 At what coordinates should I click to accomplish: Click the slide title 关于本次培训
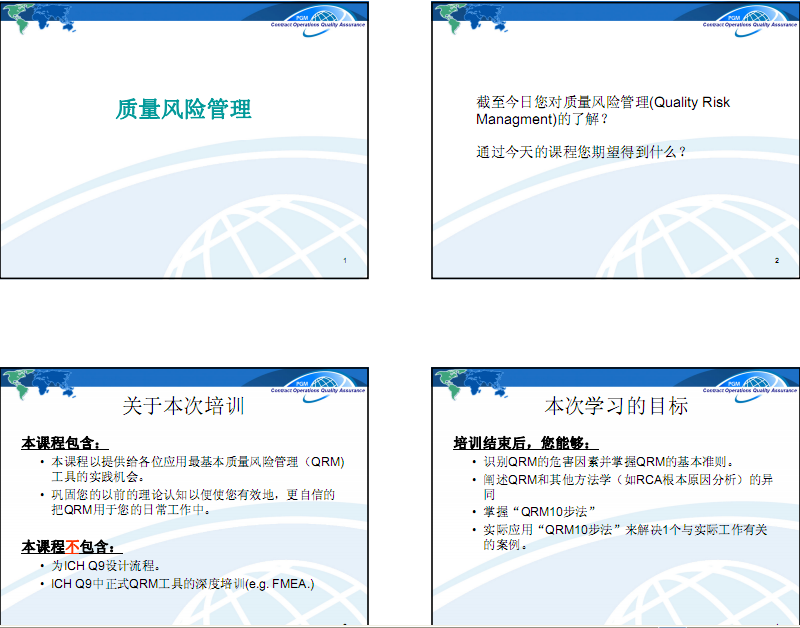point(184,406)
